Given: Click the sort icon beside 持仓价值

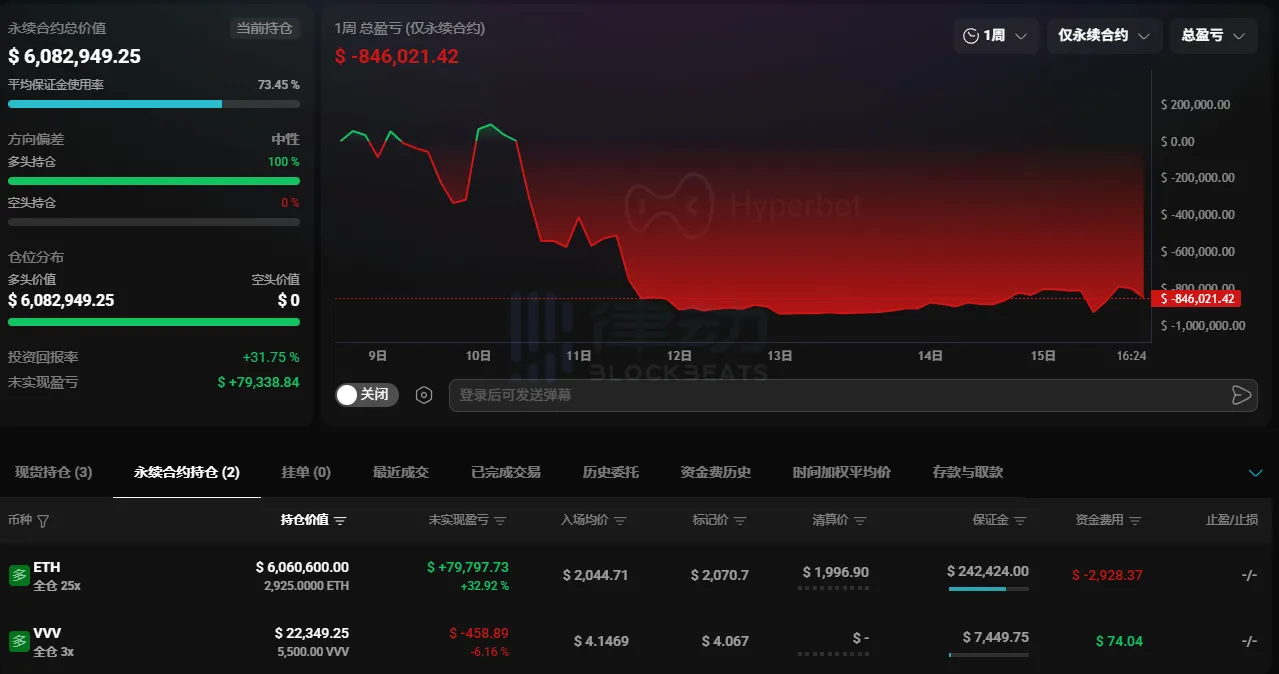Looking at the screenshot, I should point(341,520).
